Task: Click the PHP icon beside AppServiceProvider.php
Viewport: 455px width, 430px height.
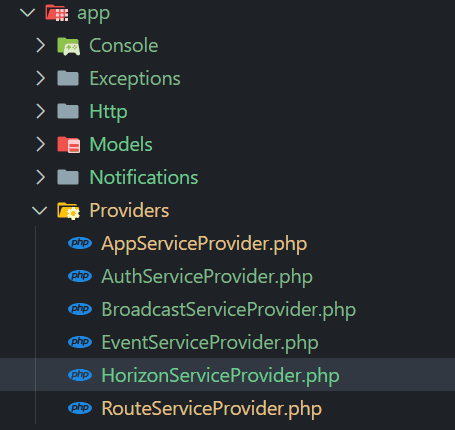Action: [80, 243]
